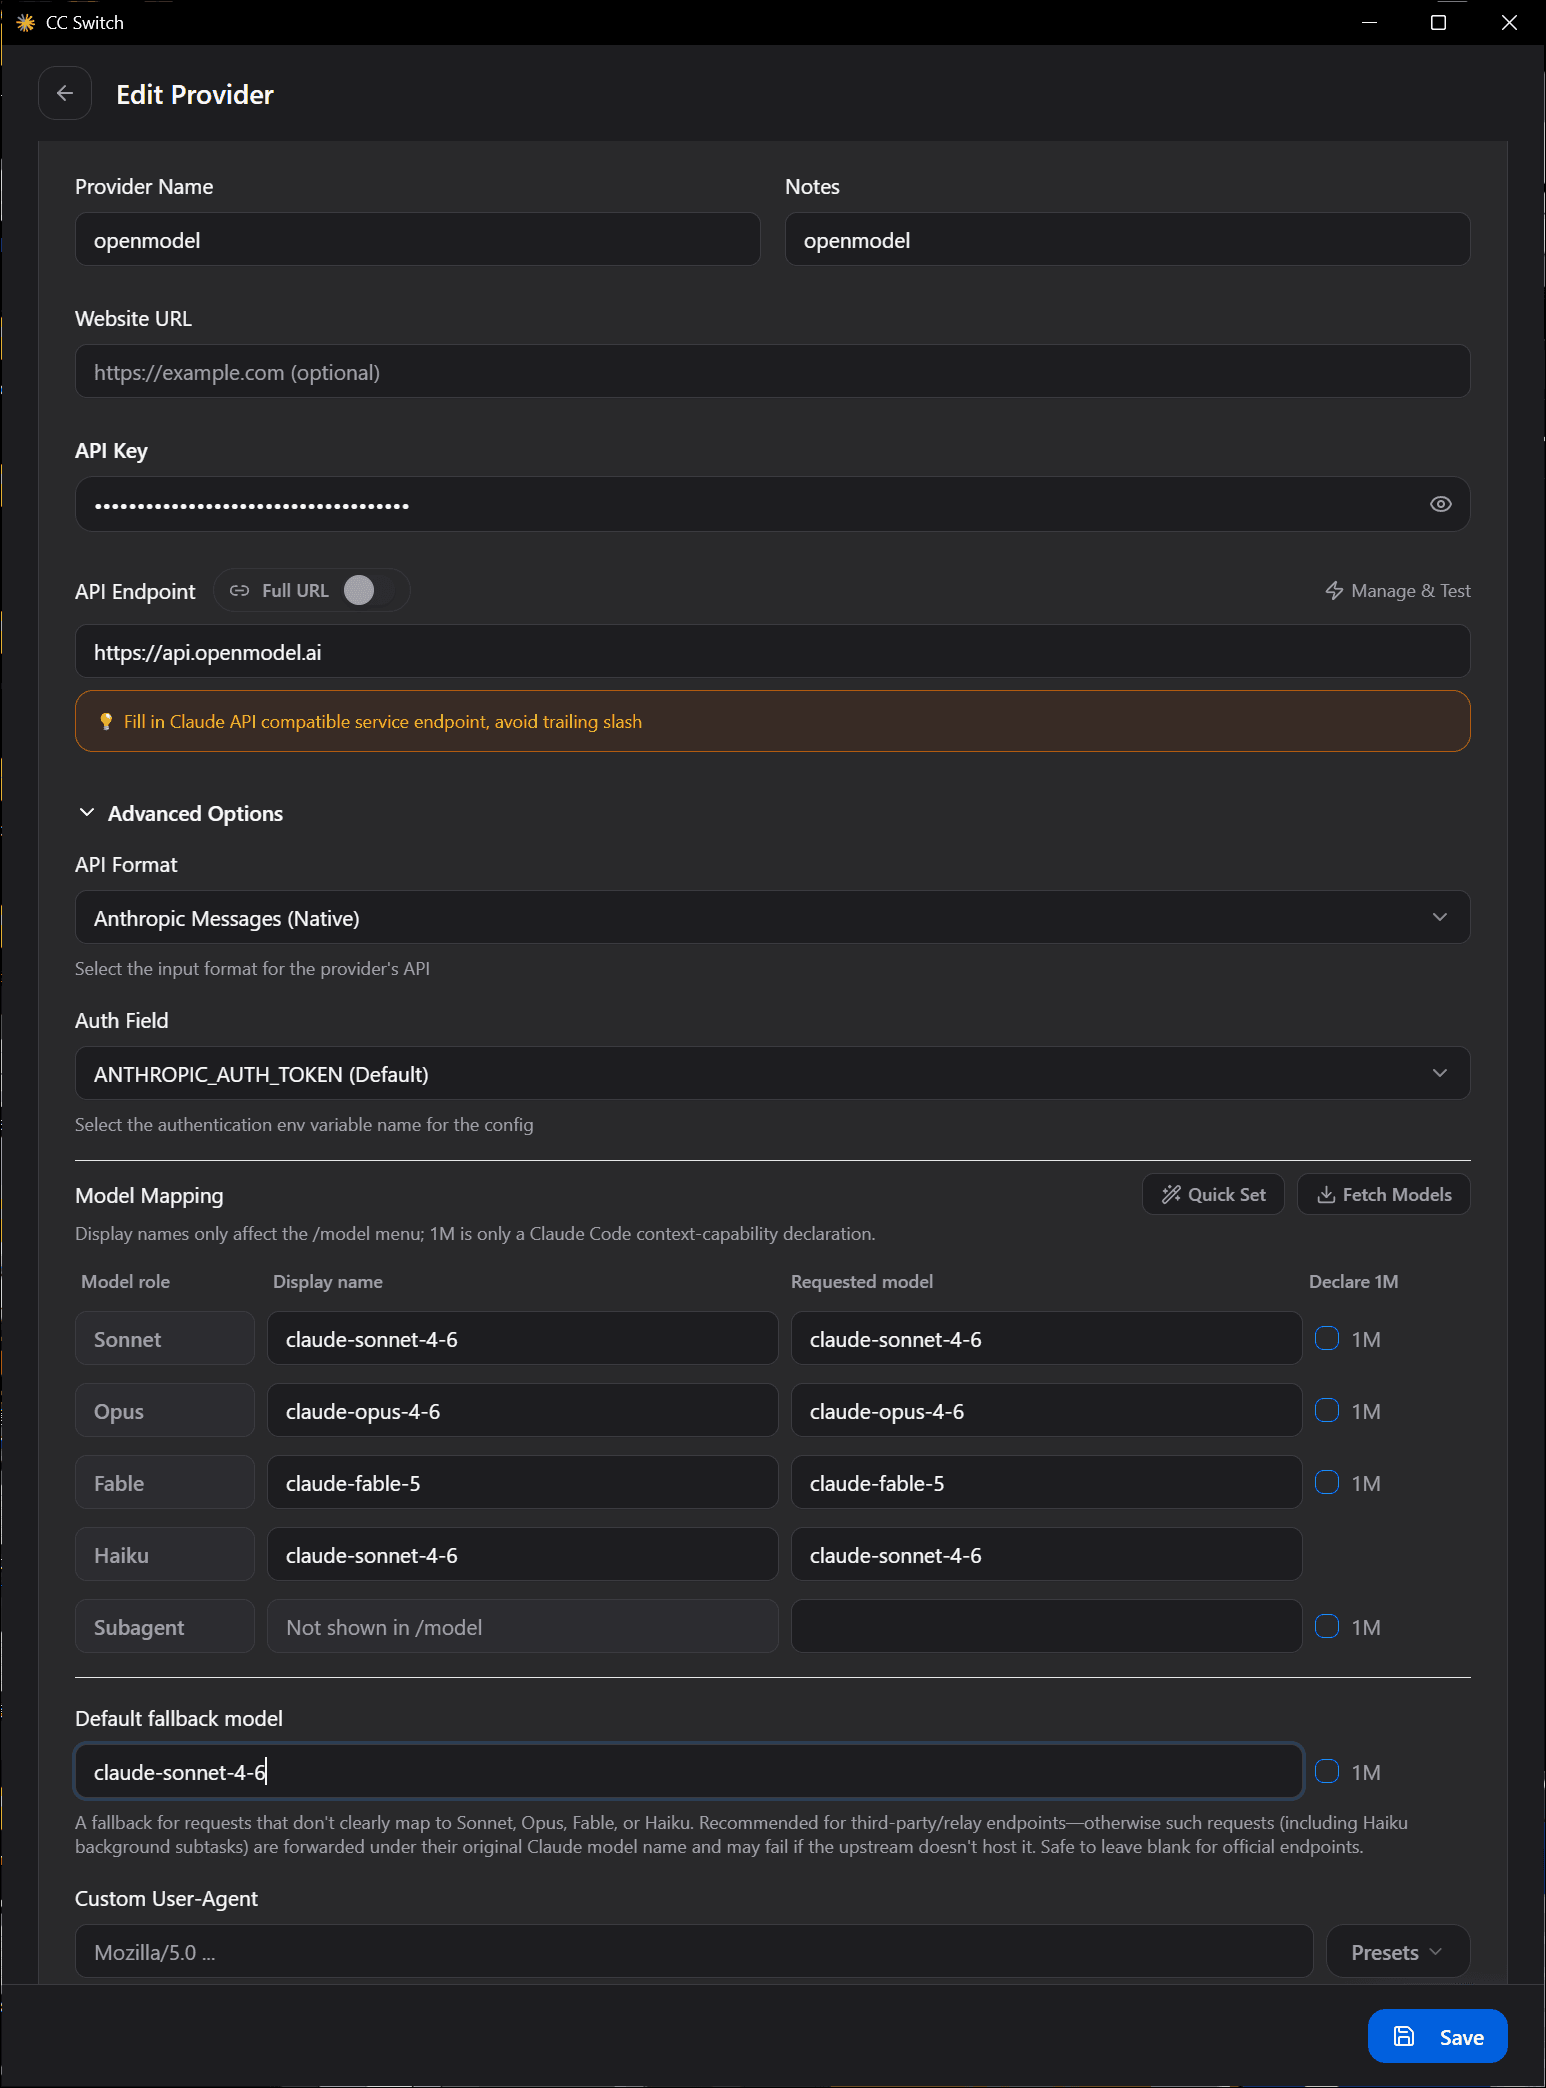Open the Auth Field dropdown
The image size is (1546, 2088).
(772, 1073)
